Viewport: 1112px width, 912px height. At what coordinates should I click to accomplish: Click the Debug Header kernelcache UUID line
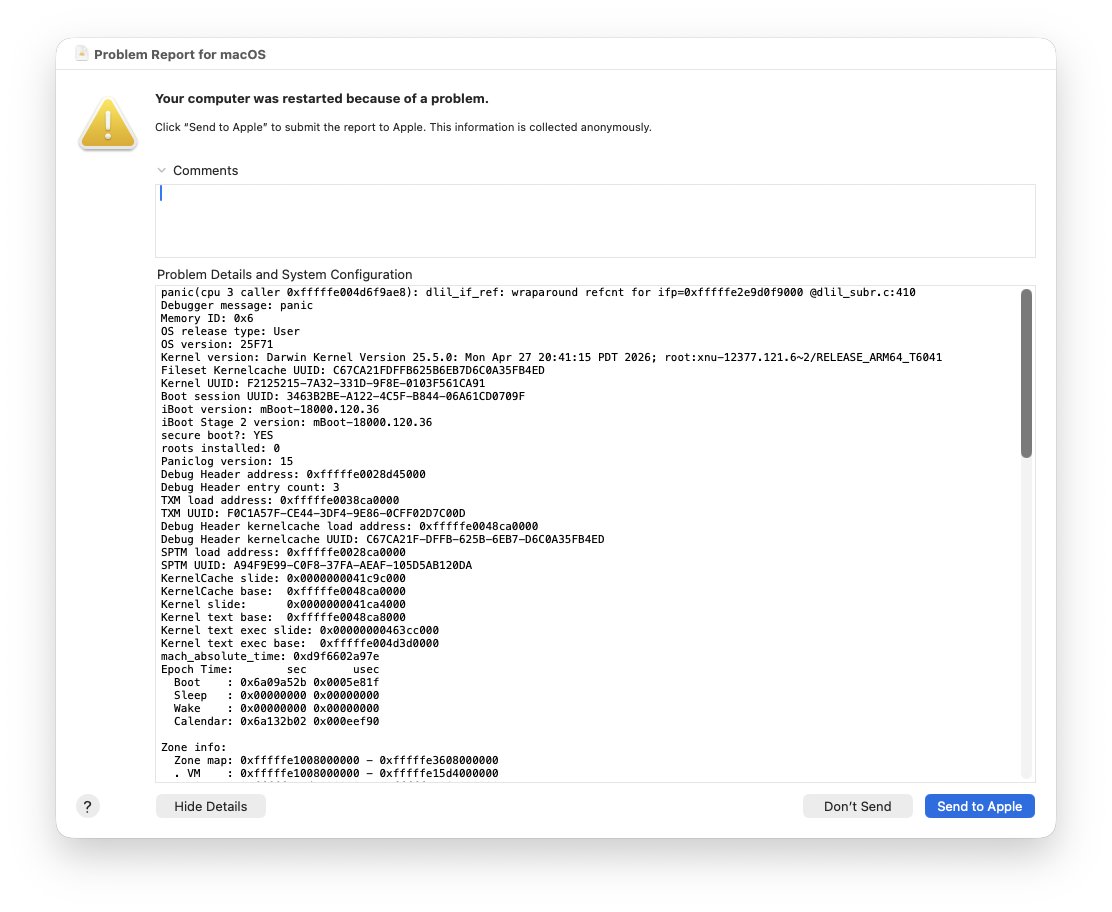click(382, 539)
